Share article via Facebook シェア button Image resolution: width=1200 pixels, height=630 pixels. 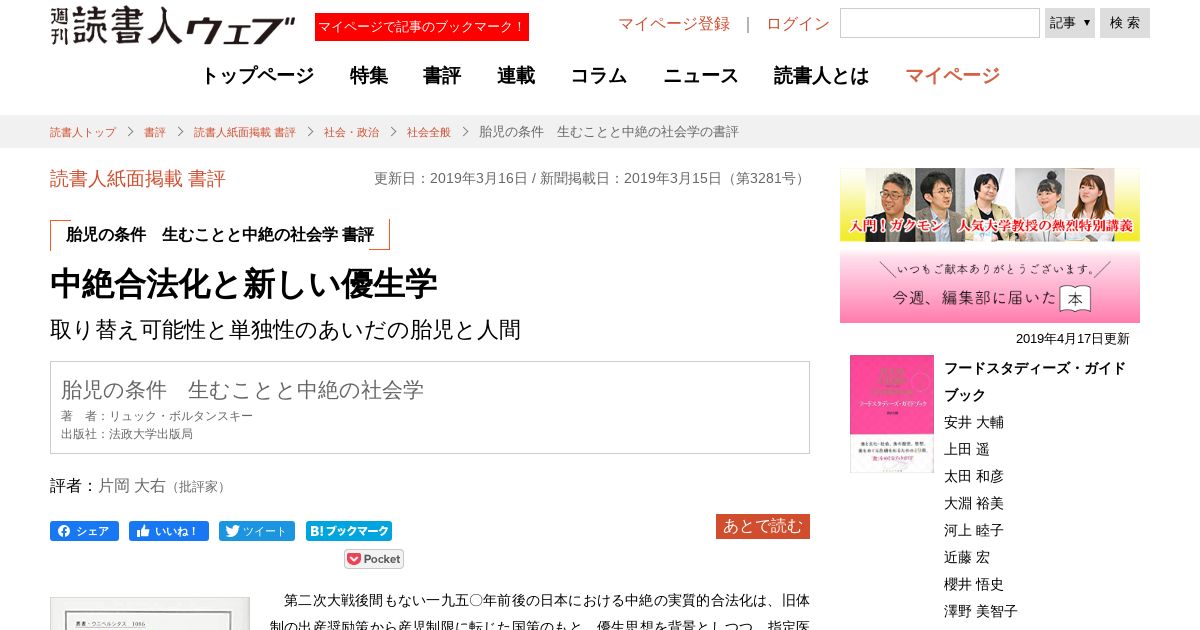pos(84,531)
